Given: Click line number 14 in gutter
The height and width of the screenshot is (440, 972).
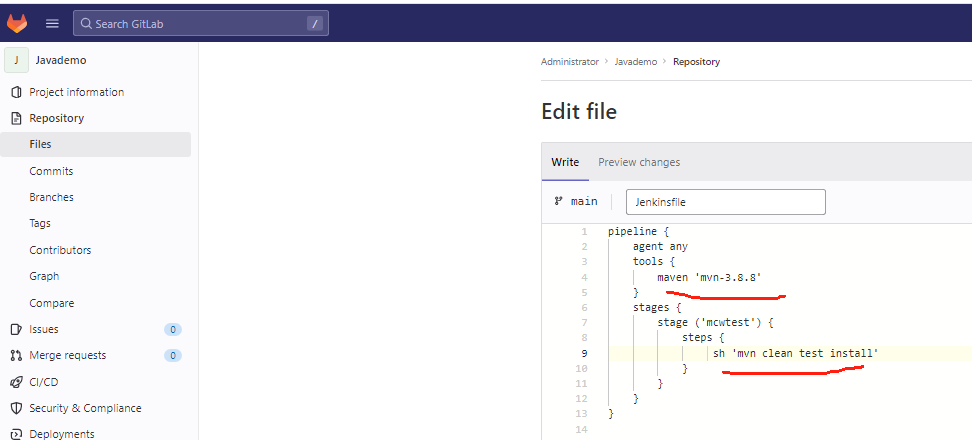Looking at the screenshot, I should [x=581, y=429].
